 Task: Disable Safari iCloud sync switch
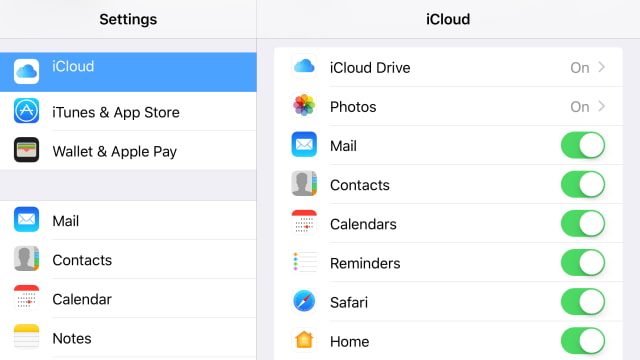coord(583,302)
